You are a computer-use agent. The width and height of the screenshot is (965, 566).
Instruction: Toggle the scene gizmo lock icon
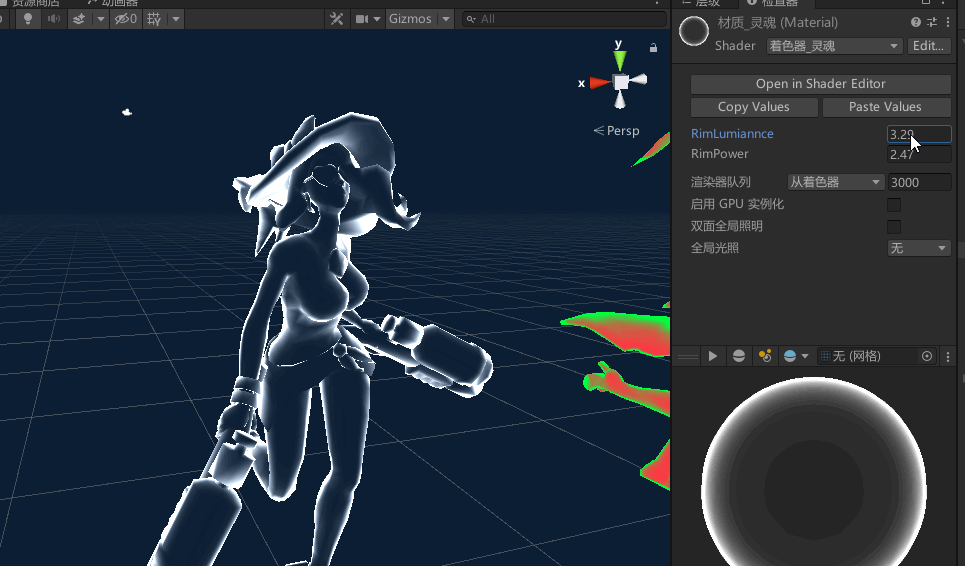click(x=653, y=47)
